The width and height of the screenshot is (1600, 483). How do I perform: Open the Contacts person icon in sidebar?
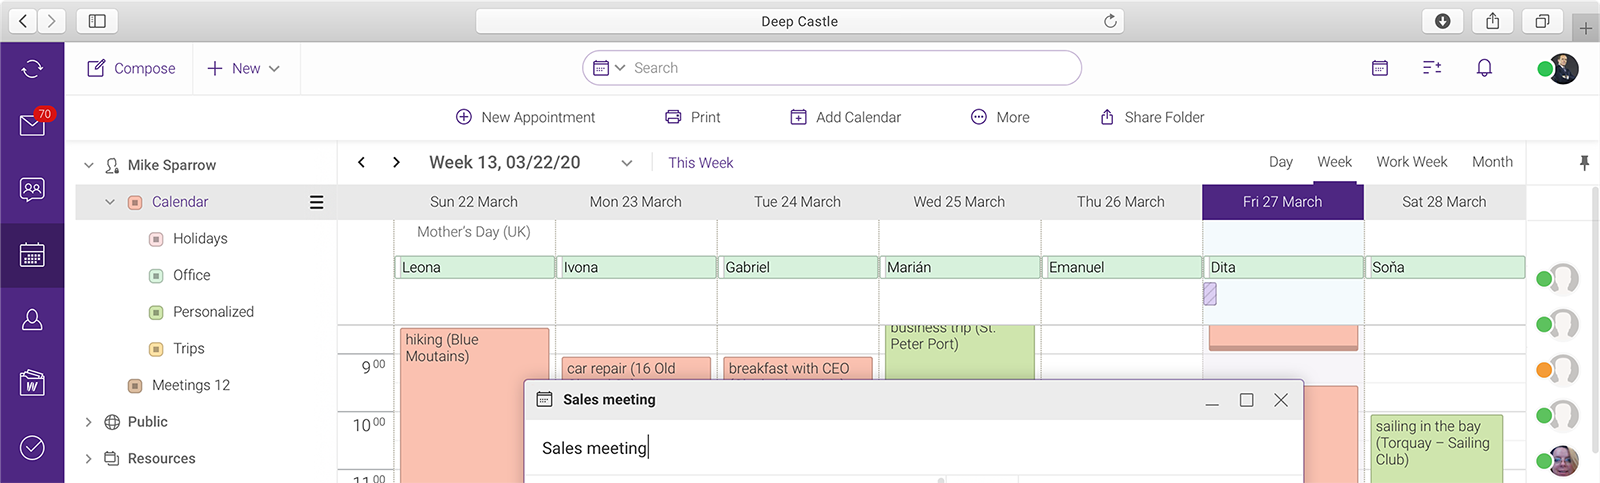click(32, 319)
